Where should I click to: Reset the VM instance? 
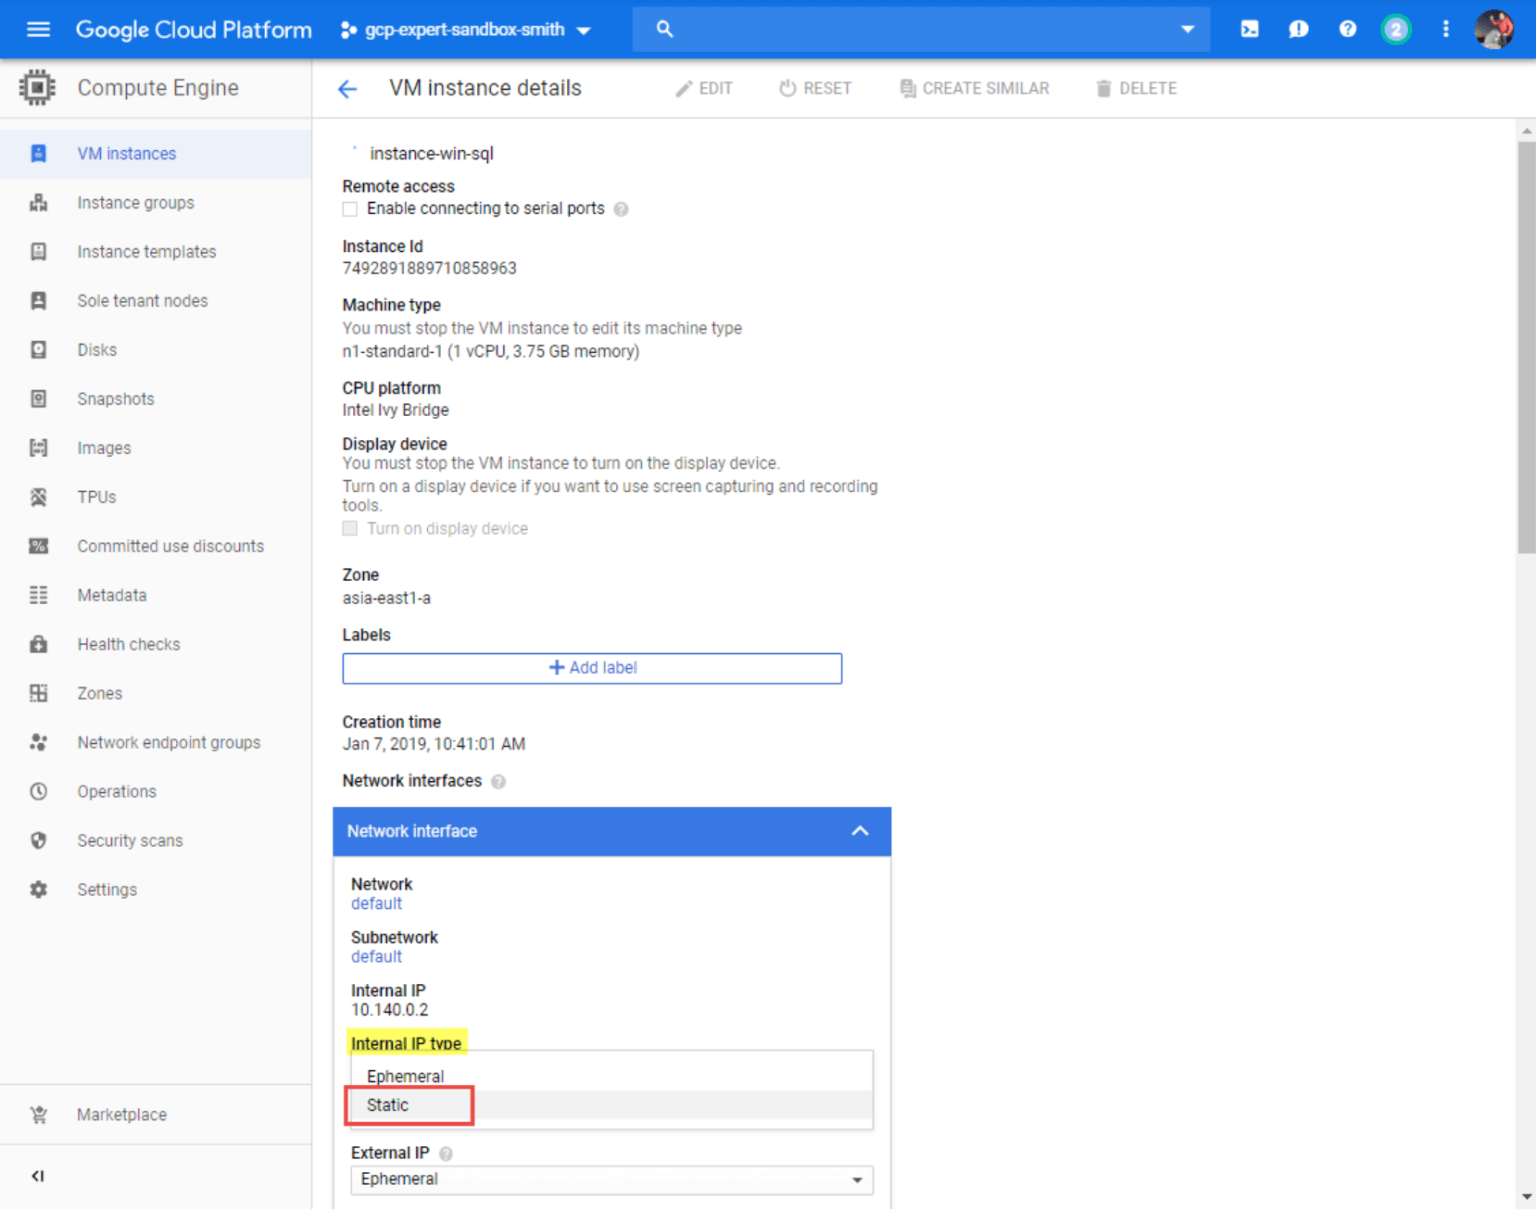coord(815,88)
